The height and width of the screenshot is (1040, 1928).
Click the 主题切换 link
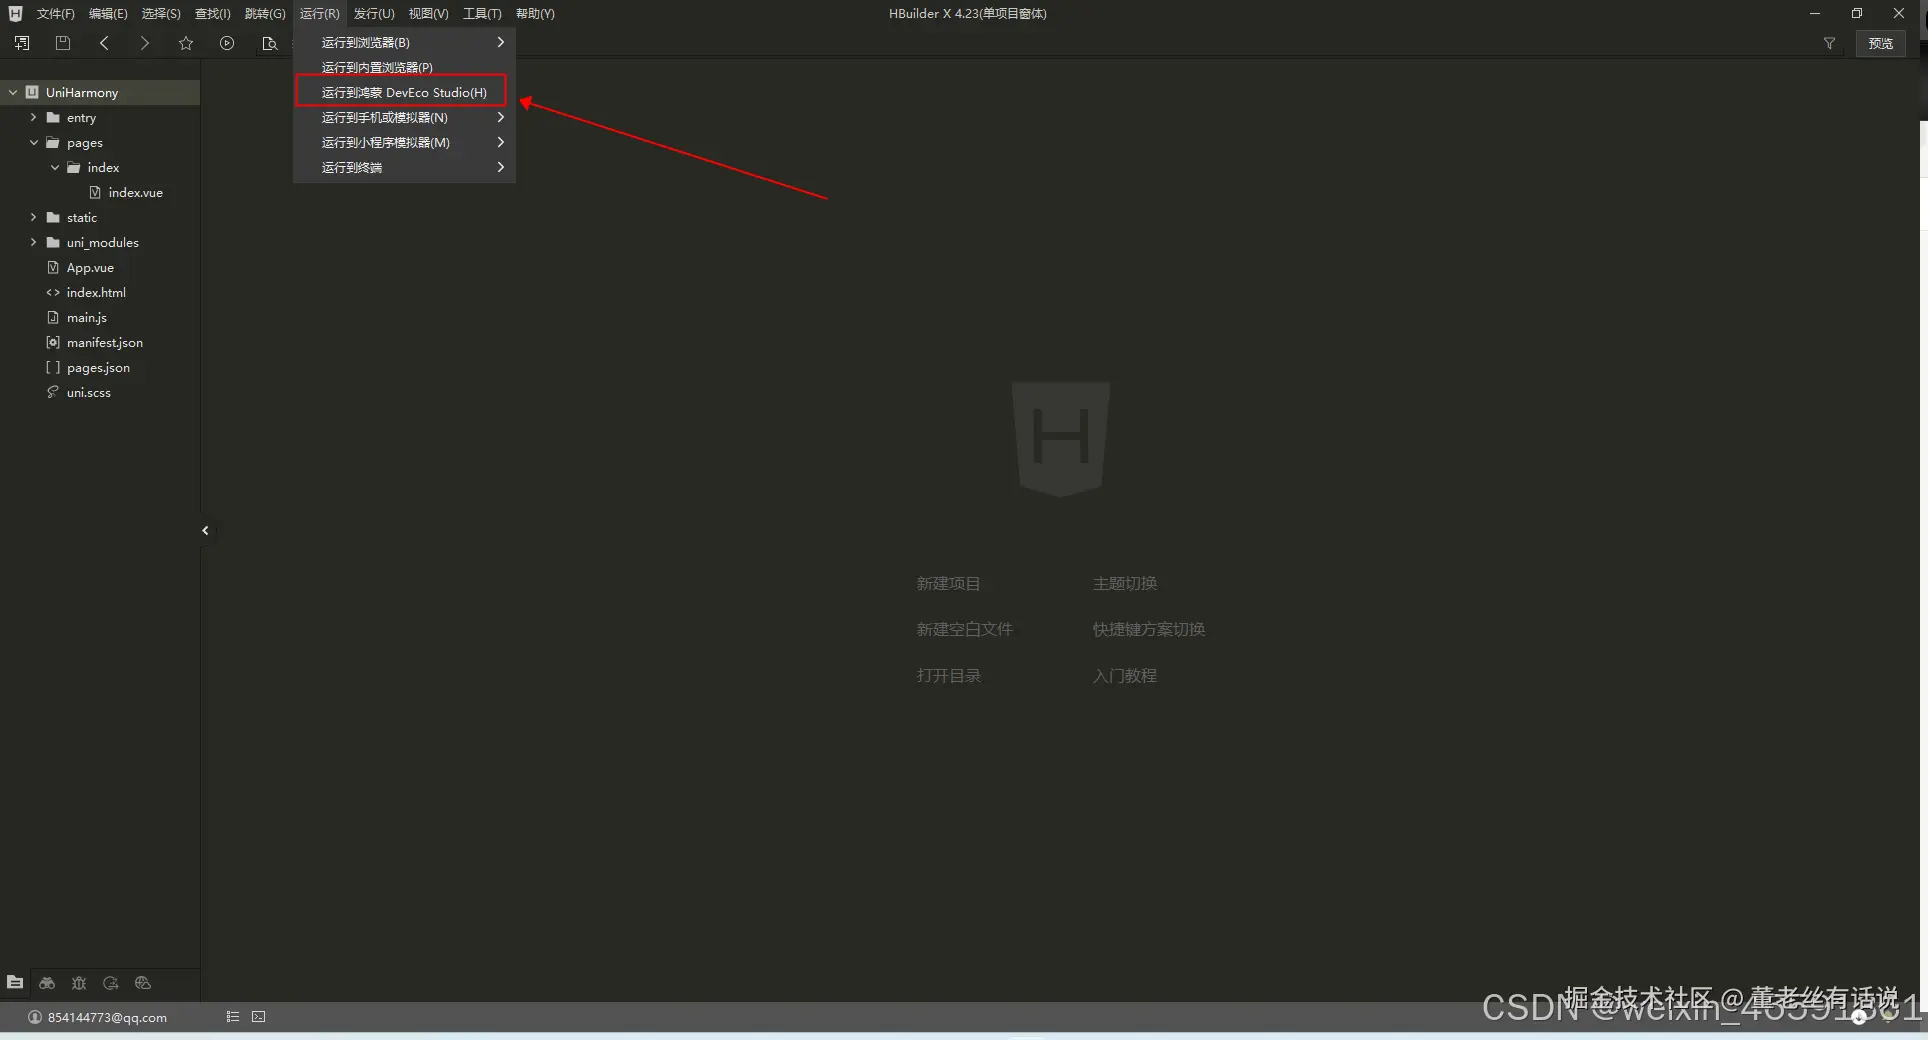tap(1124, 583)
